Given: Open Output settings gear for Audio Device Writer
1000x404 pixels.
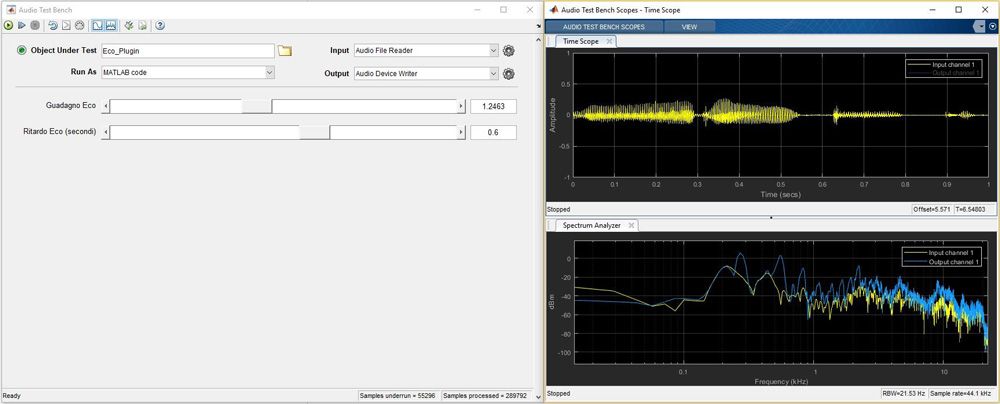Looking at the screenshot, I should [x=509, y=73].
